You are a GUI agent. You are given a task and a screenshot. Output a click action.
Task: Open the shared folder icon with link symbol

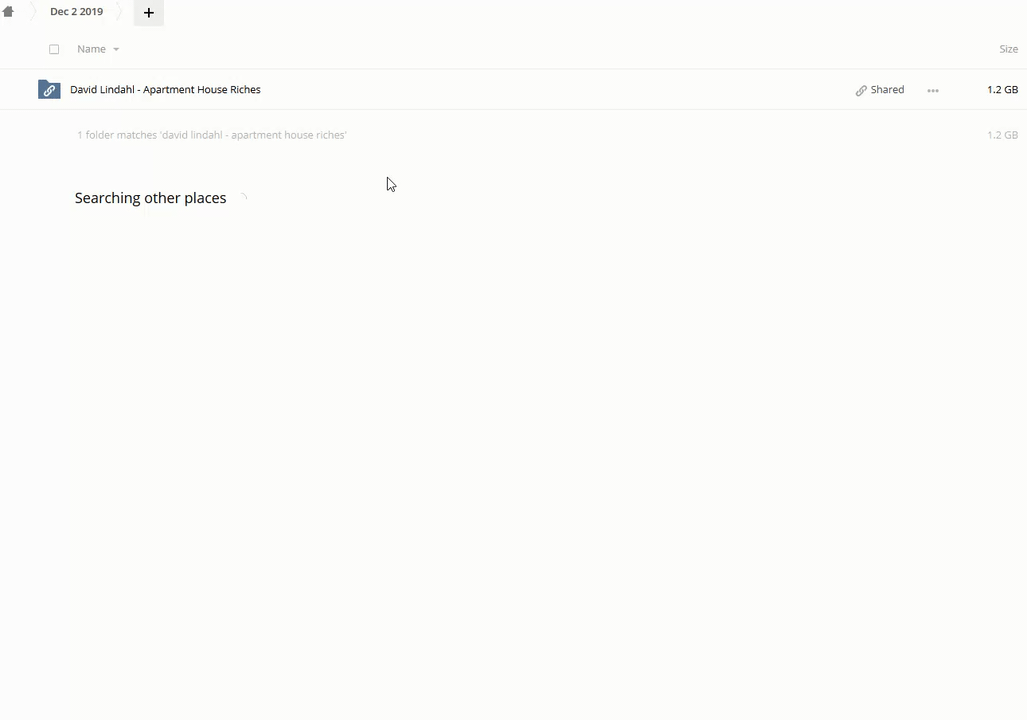(49, 90)
